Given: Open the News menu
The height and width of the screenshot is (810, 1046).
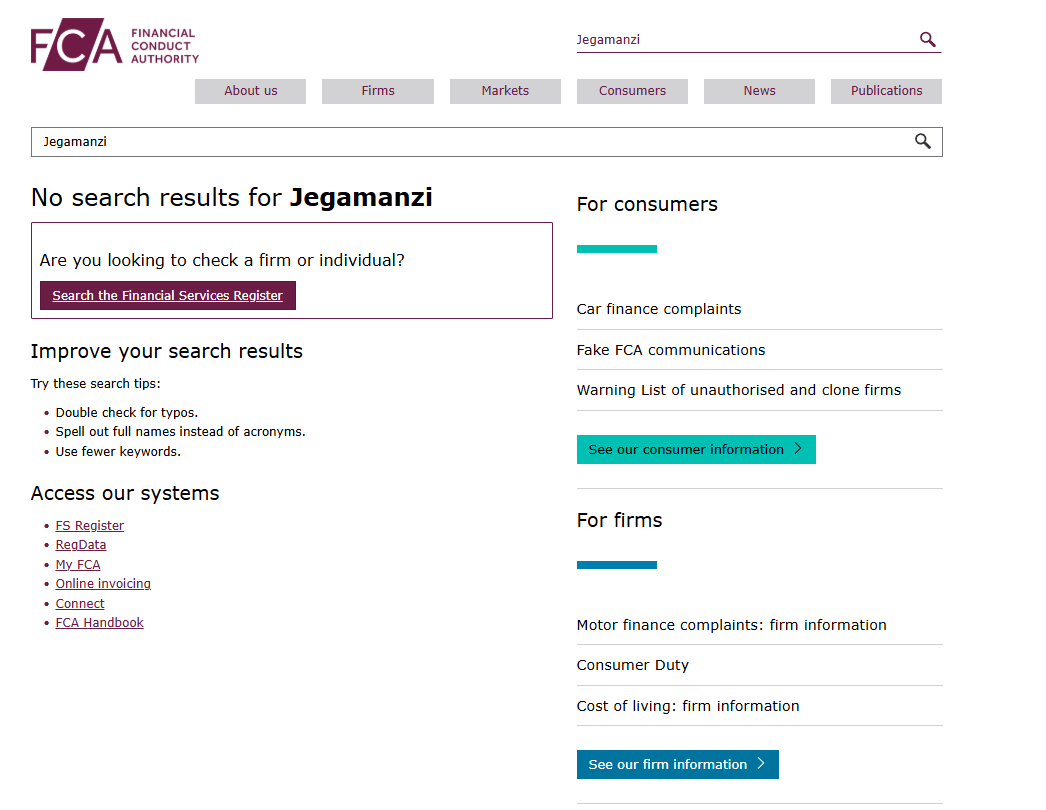Looking at the screenshot, I should point(759,91).
